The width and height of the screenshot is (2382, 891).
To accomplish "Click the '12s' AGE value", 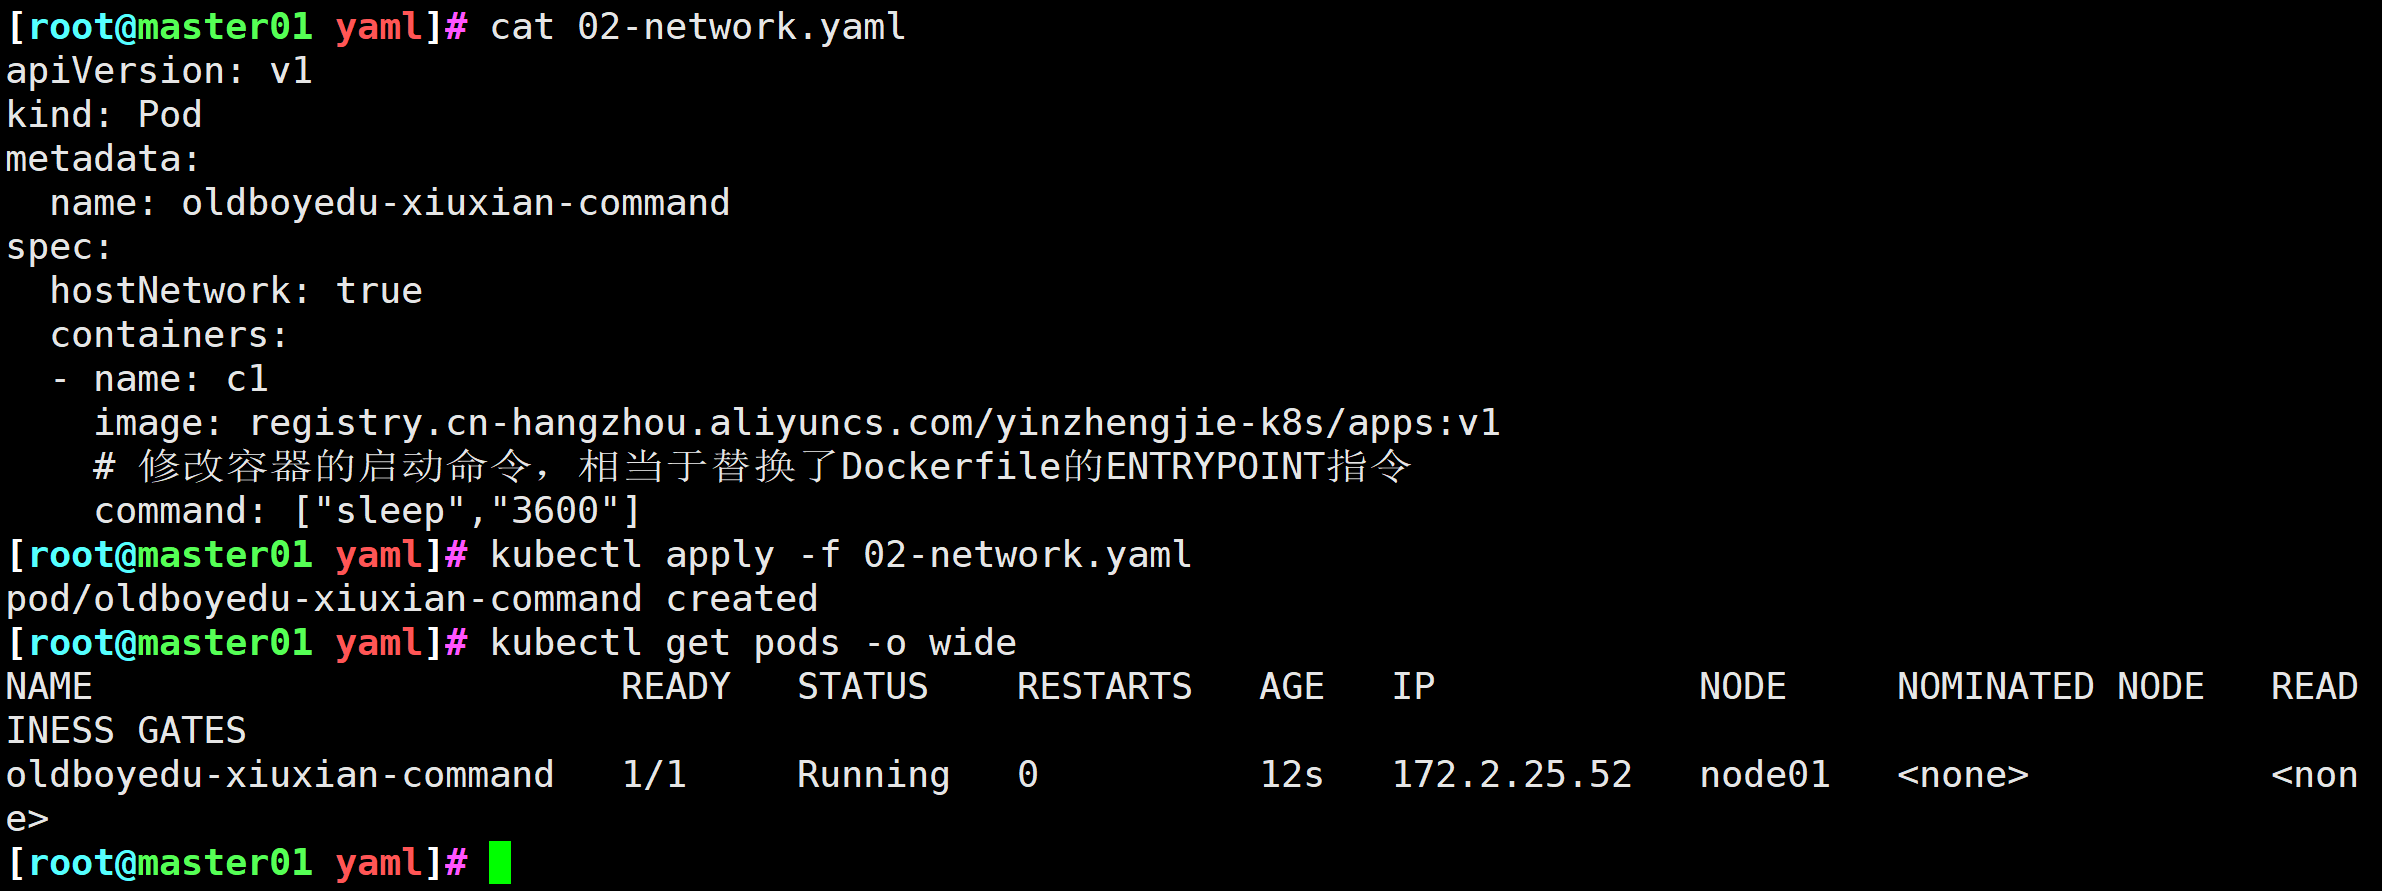I will 1291,775.
